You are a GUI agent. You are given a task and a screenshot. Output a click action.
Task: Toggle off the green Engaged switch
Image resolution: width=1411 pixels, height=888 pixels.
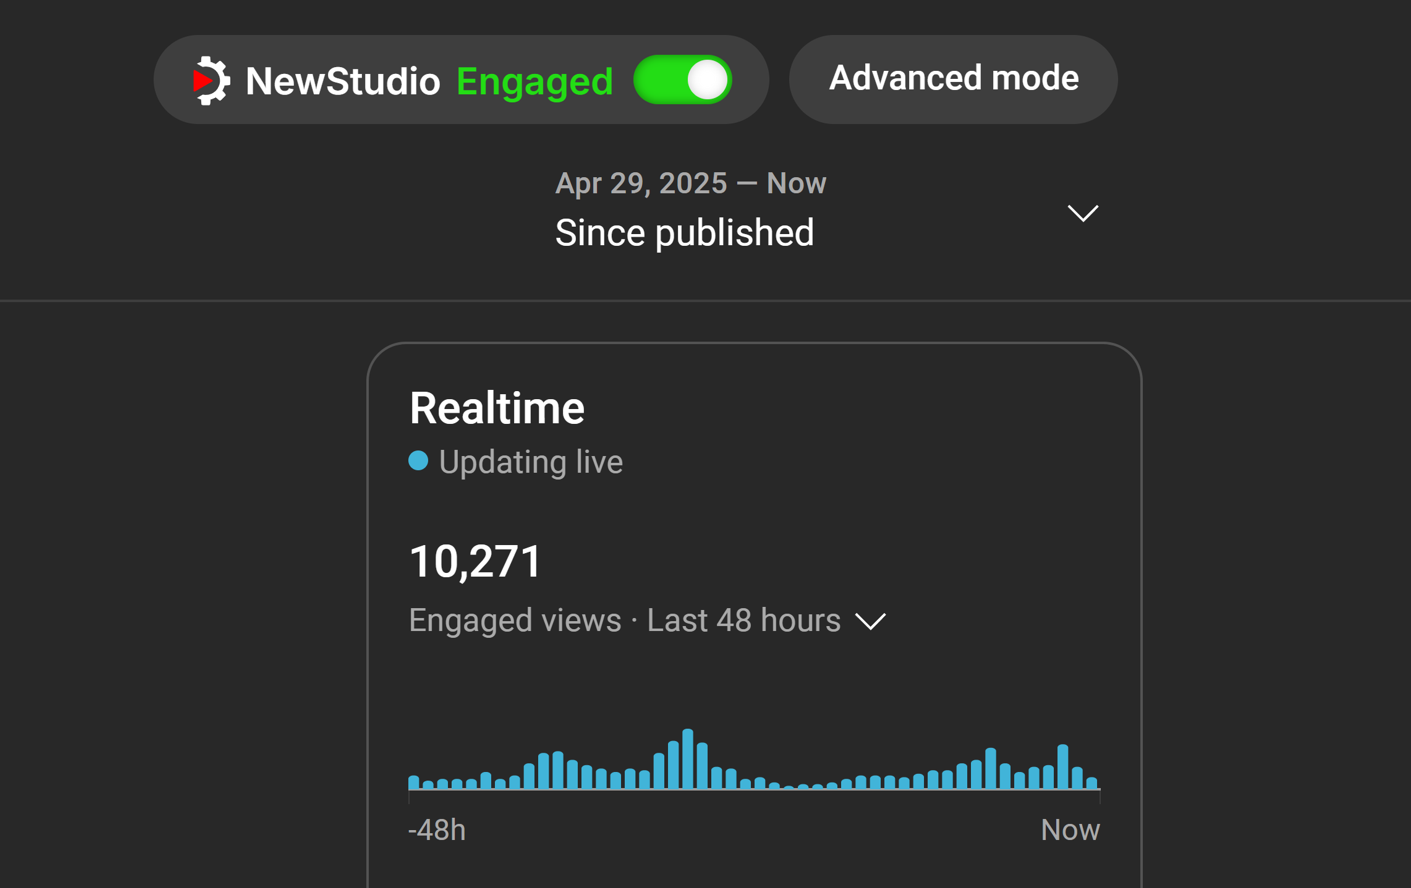click(683, 80)
